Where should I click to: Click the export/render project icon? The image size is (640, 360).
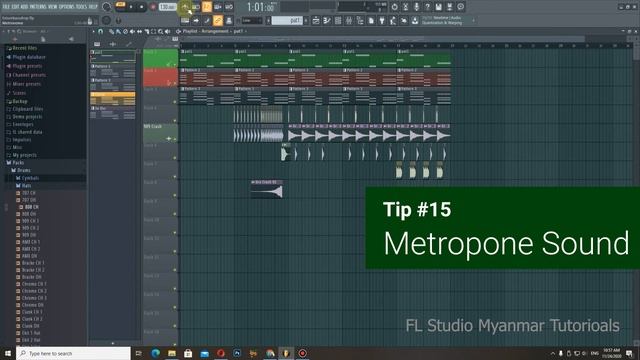449,7
